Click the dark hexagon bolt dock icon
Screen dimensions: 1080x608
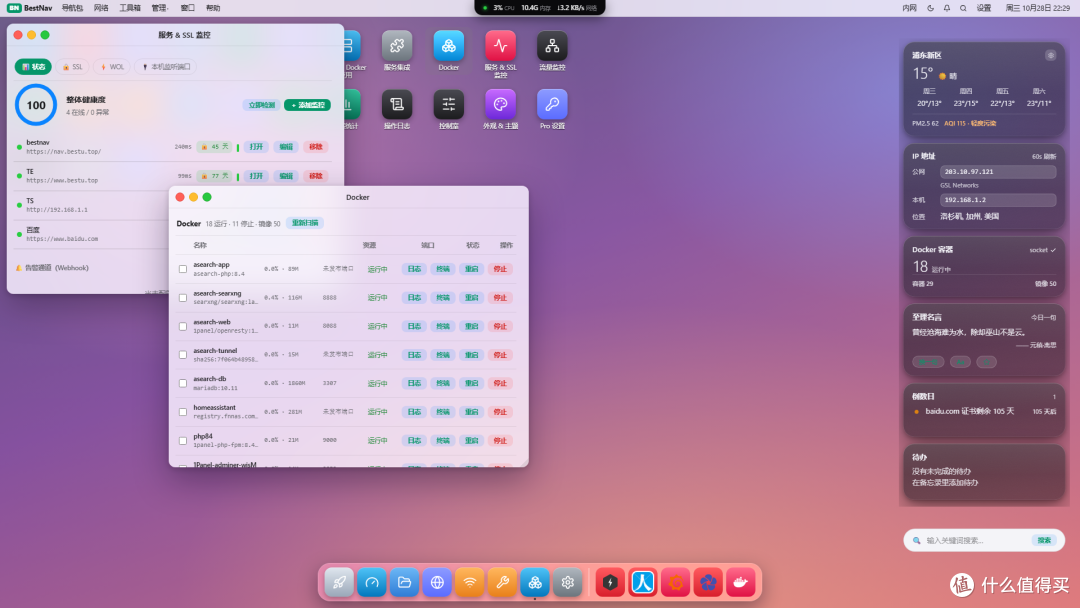coord(610,583)
